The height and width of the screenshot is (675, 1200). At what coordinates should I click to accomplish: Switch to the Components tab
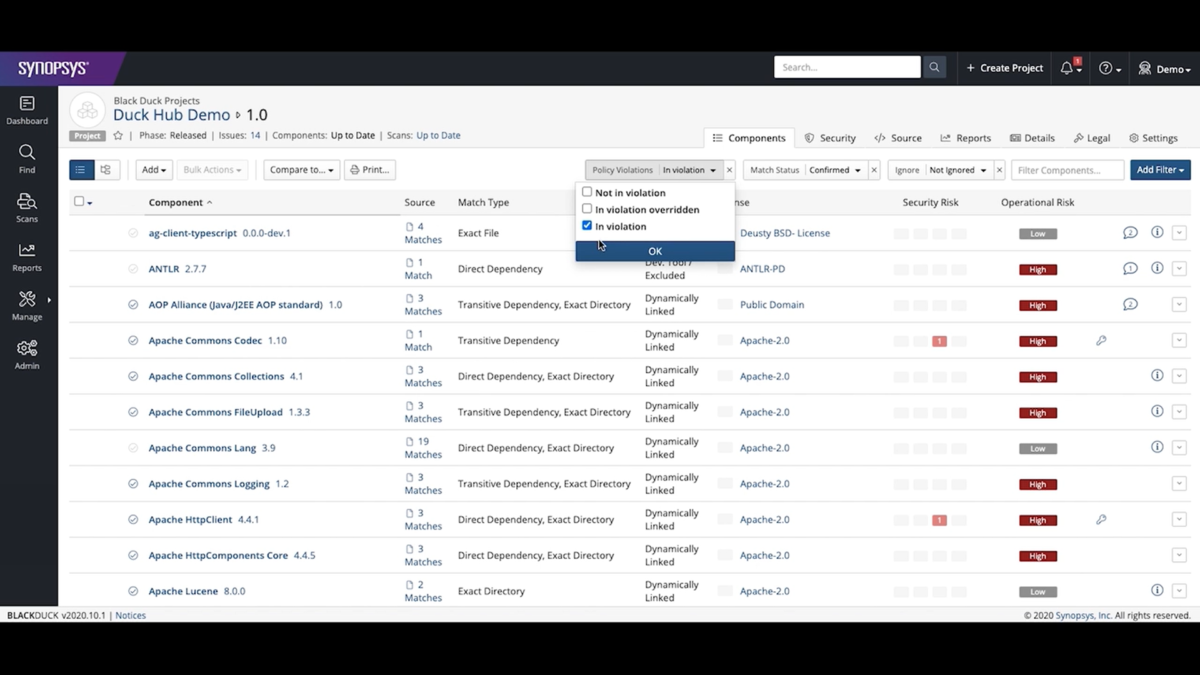point(748,138)
